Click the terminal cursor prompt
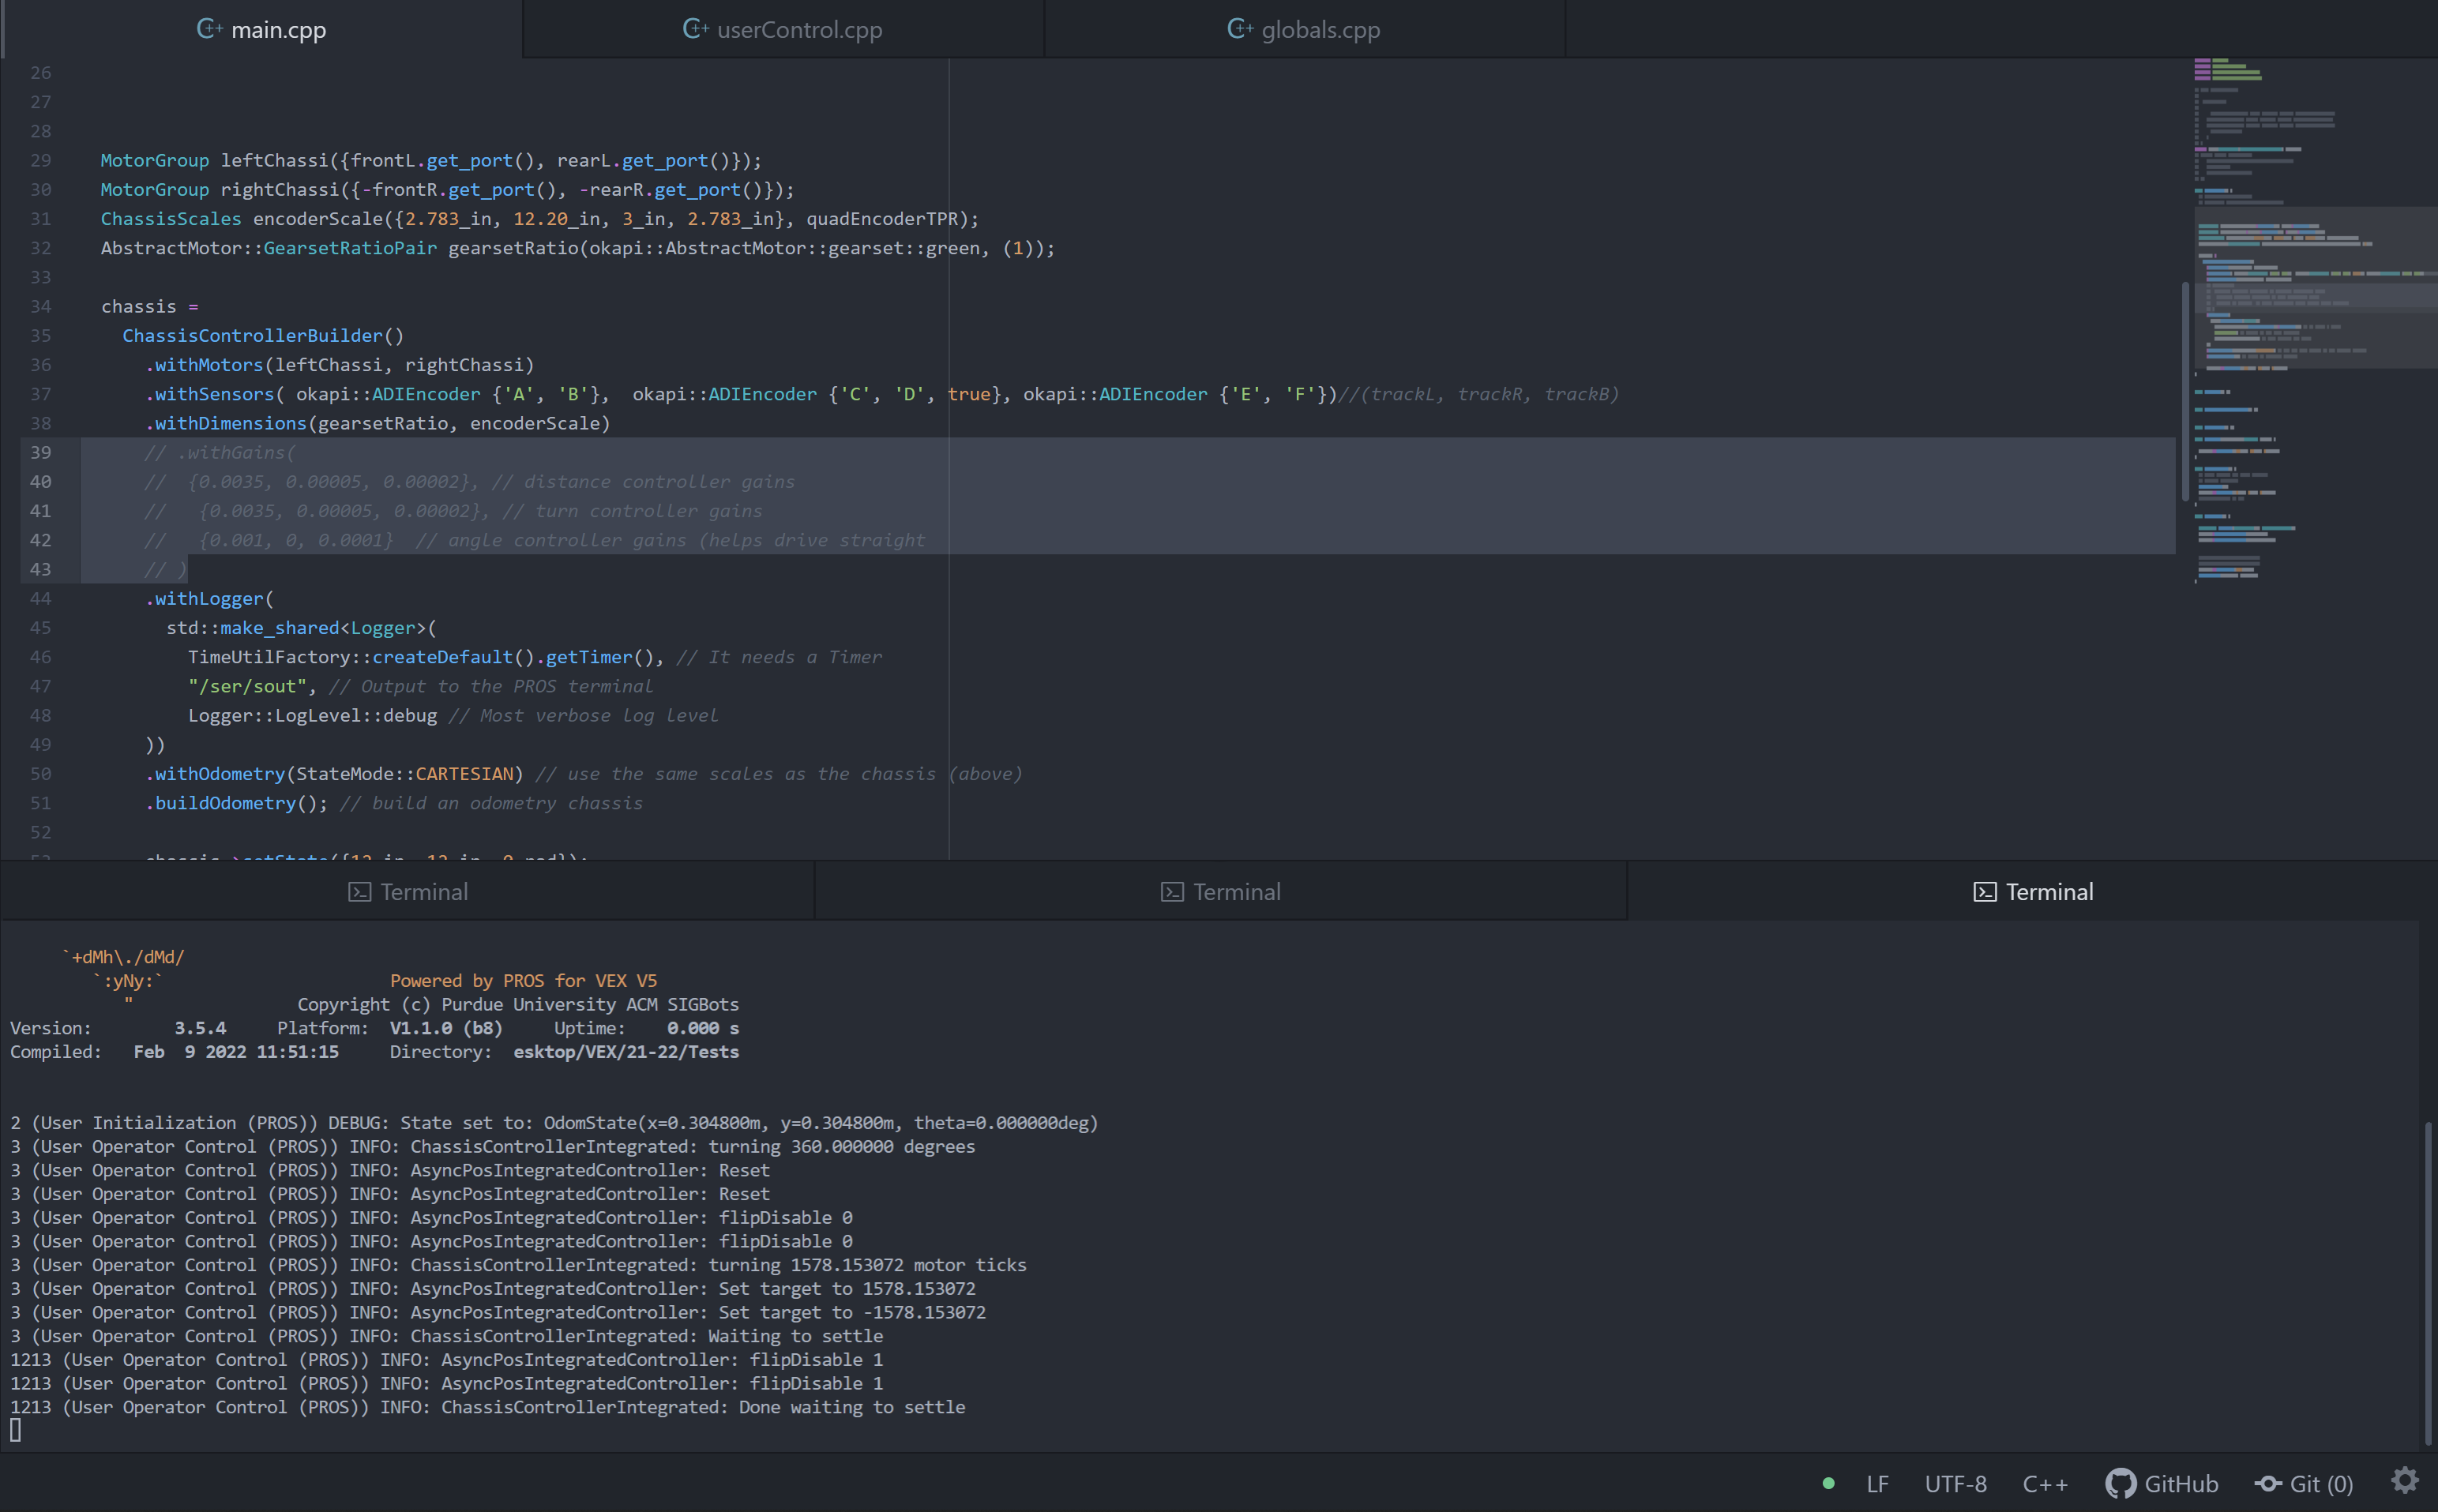2438x1512 pixels. [x=15, y=1431]
